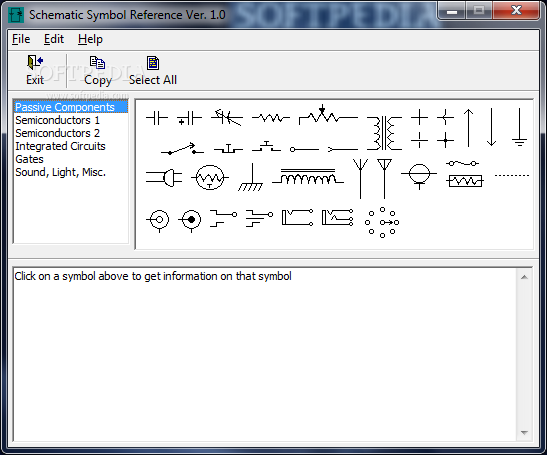Select Gates category in the list
Screen dimensions: 547x455
[71, 159]
